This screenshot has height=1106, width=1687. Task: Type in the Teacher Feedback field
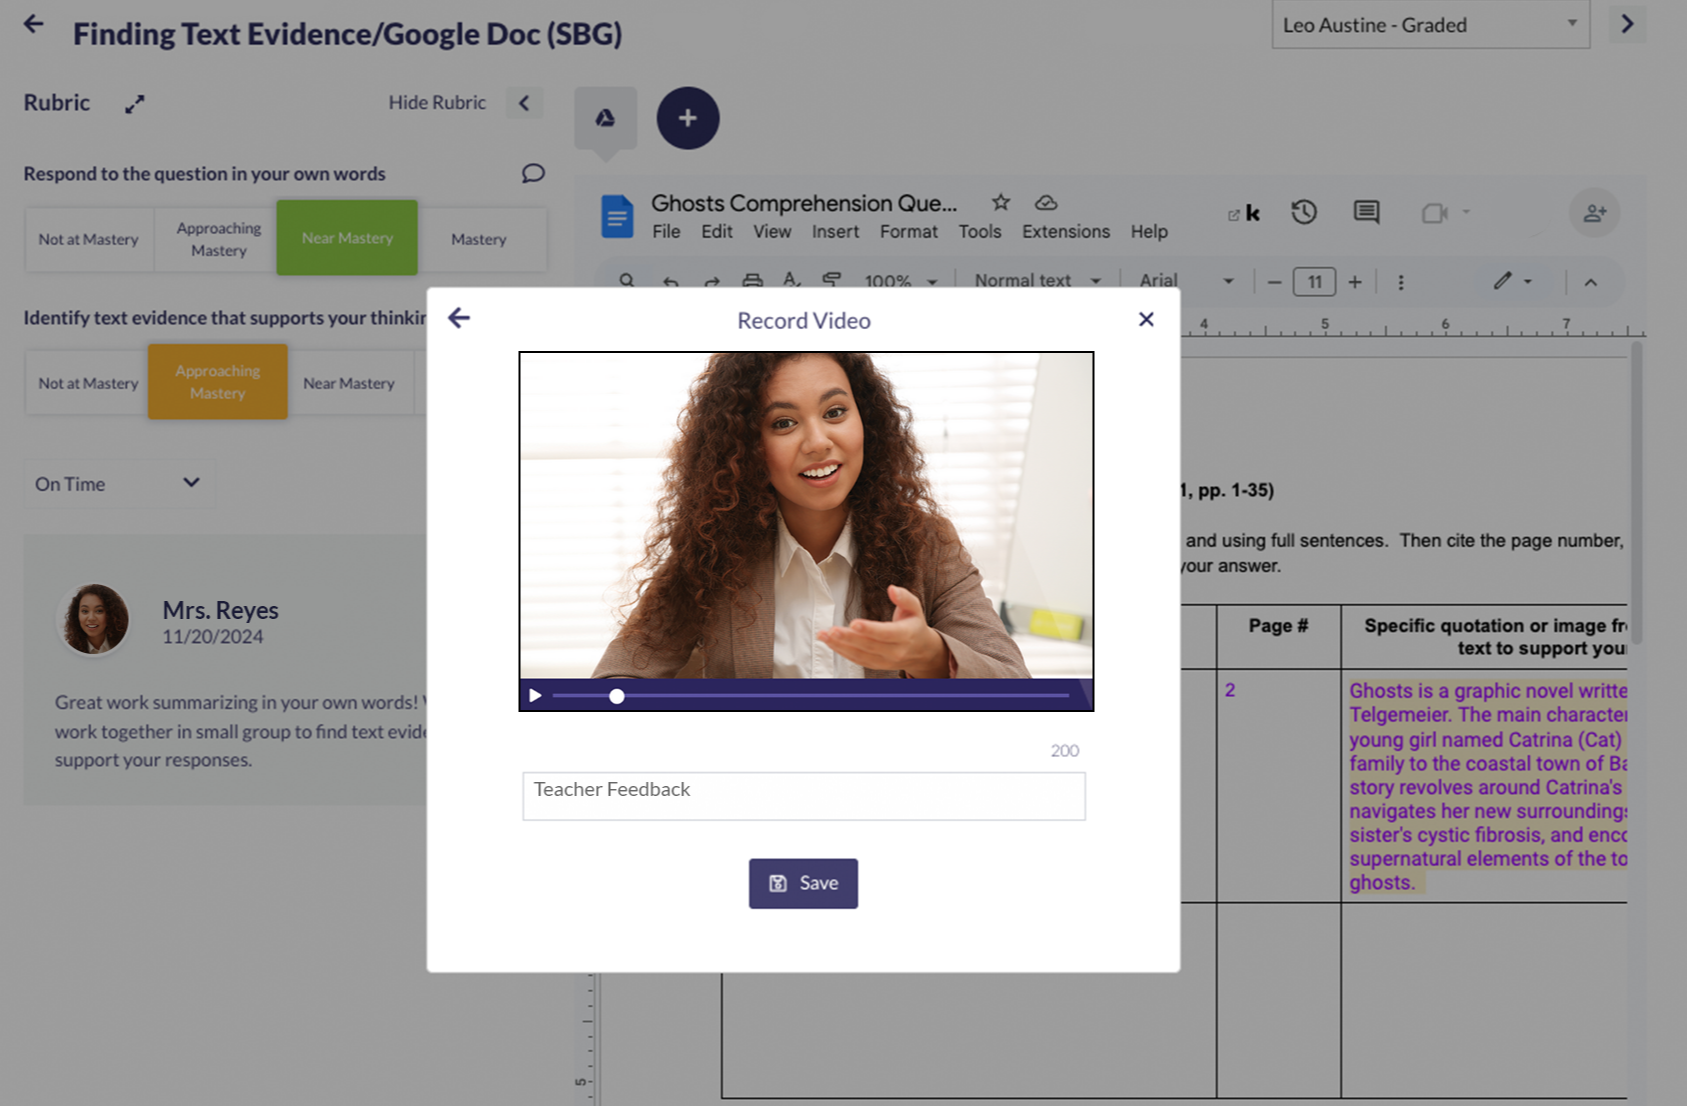(x=803, y=796)
